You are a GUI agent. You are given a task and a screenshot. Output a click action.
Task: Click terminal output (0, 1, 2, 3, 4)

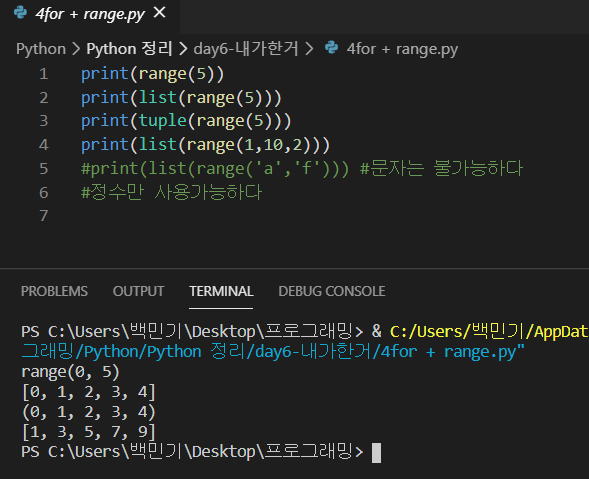click(89, 412)
